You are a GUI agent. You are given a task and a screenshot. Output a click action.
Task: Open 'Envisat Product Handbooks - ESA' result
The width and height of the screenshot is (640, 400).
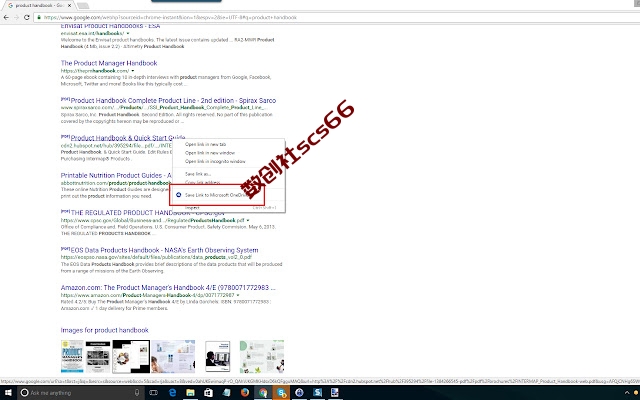[x=110, y=26]
